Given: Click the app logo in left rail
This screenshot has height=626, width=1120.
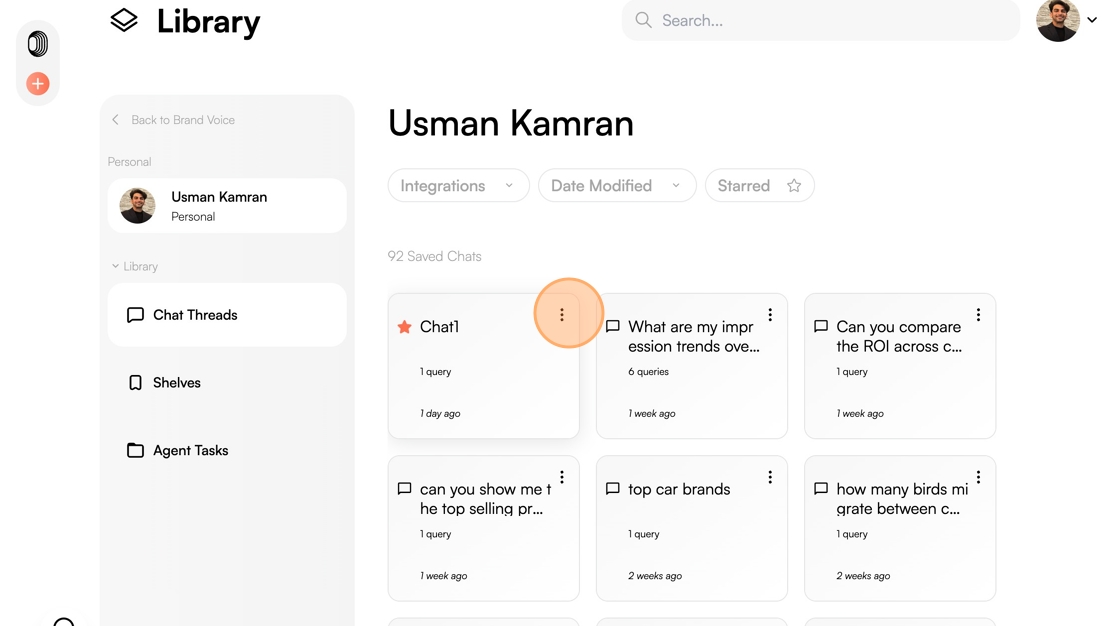Looking at the screenshot, I should point(38,44).
